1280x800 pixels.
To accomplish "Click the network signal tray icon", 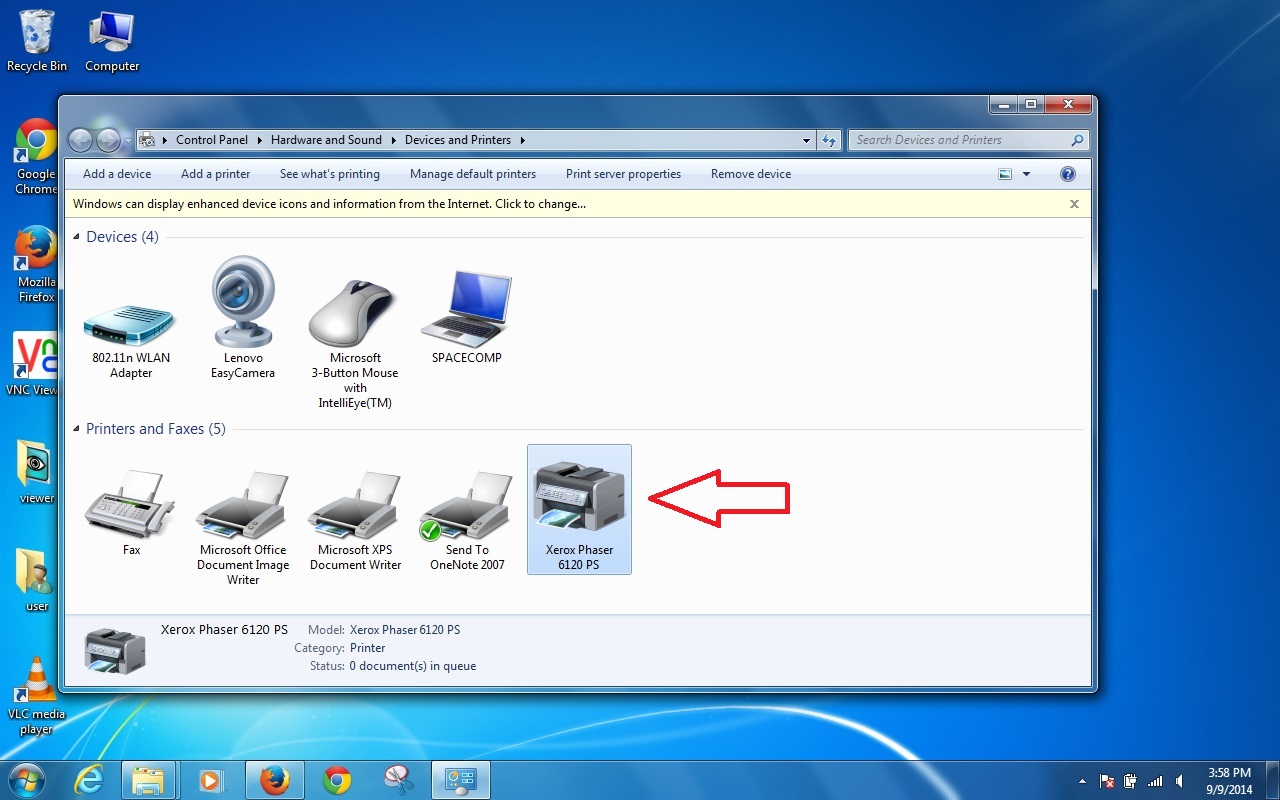I will click(1155, 781).
